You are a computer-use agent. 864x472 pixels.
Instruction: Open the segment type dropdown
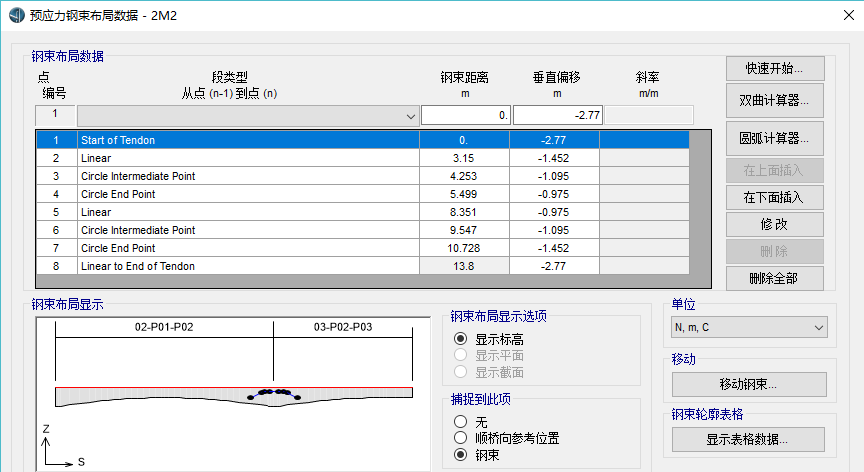tap(248, 116)
